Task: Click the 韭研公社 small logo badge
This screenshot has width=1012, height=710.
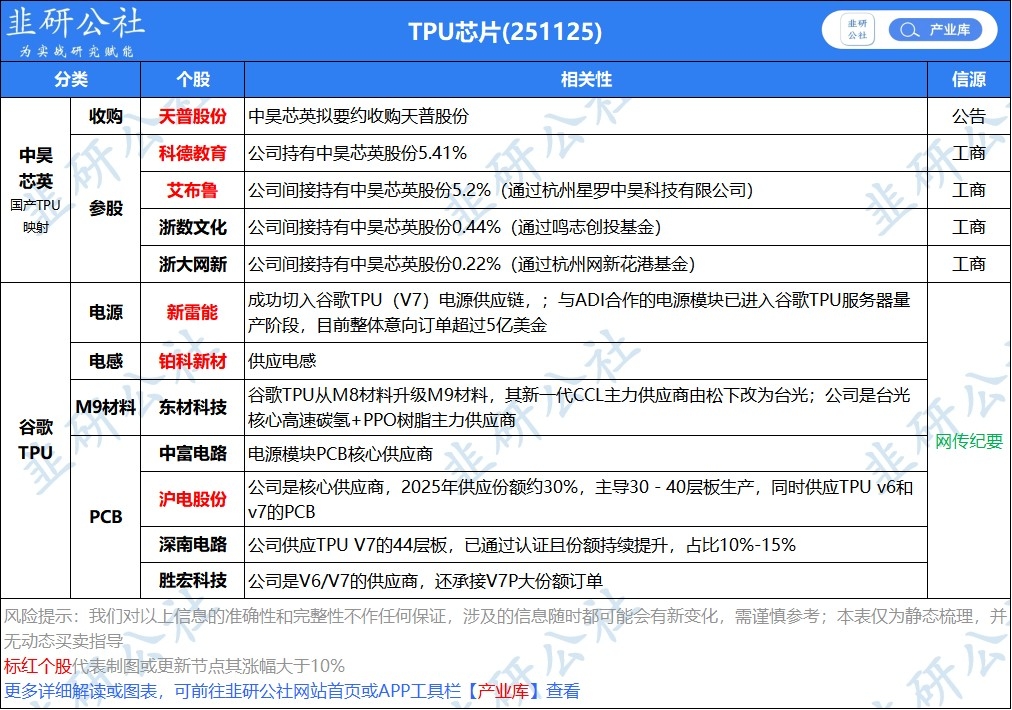Action: [x=857, y=30]
